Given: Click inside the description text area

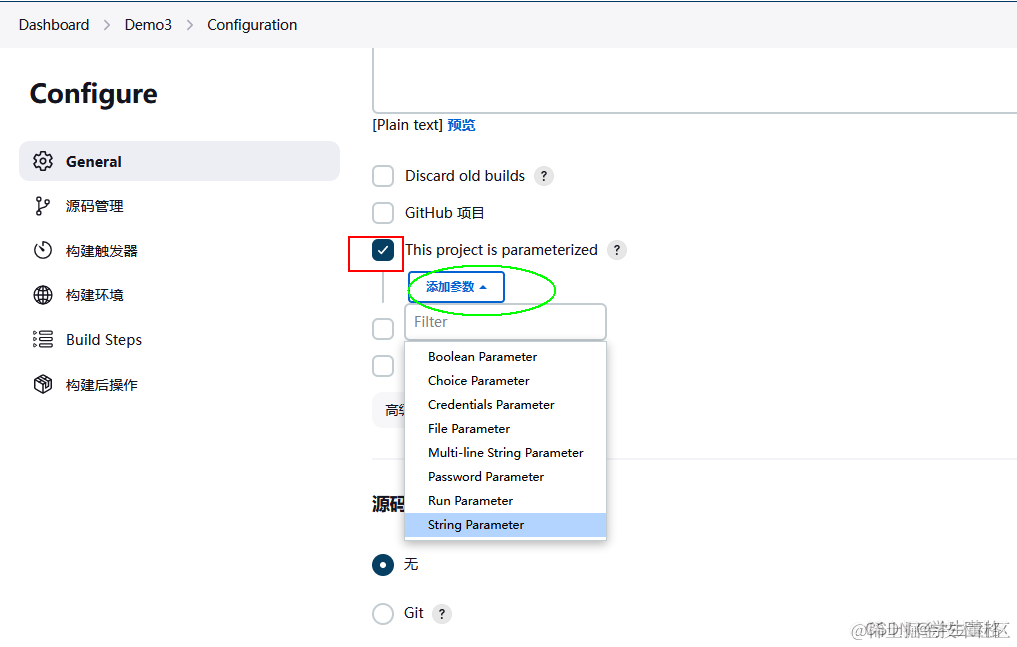Looking at the screenshot, I should (694, 80).
